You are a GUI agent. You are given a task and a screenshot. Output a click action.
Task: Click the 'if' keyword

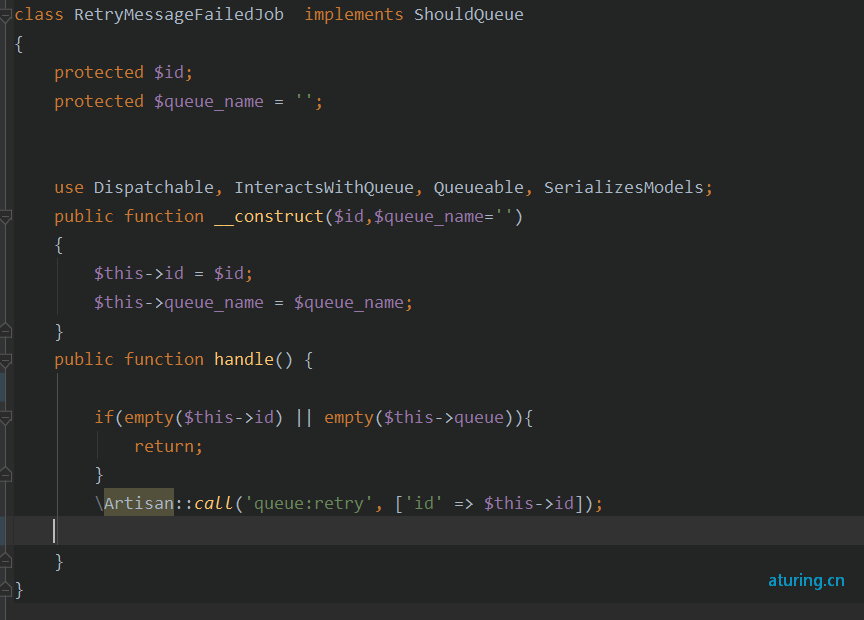[x=104, y=417]
